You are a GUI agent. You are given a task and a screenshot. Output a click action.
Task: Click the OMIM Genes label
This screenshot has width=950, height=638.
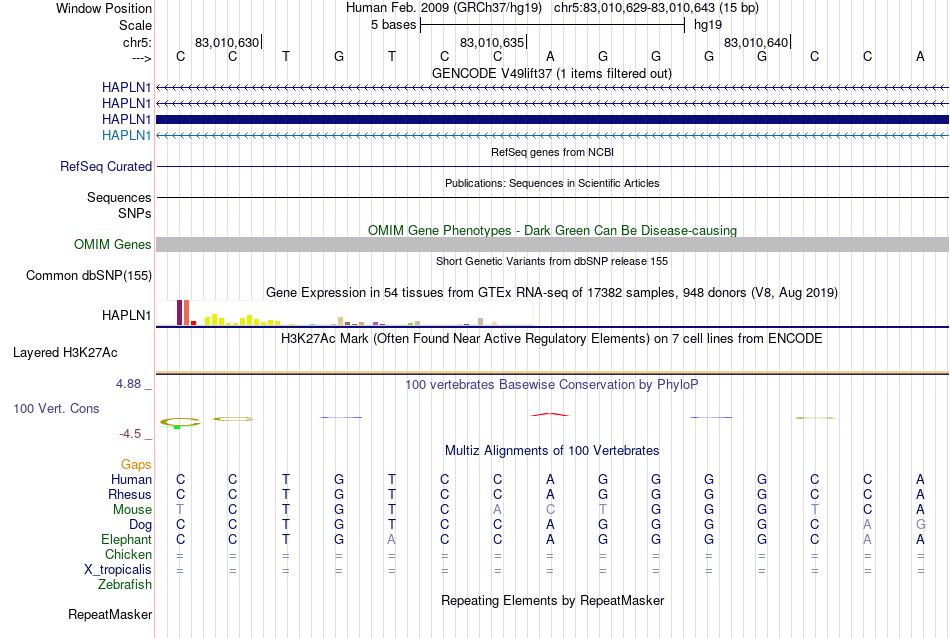coord(112,244)
